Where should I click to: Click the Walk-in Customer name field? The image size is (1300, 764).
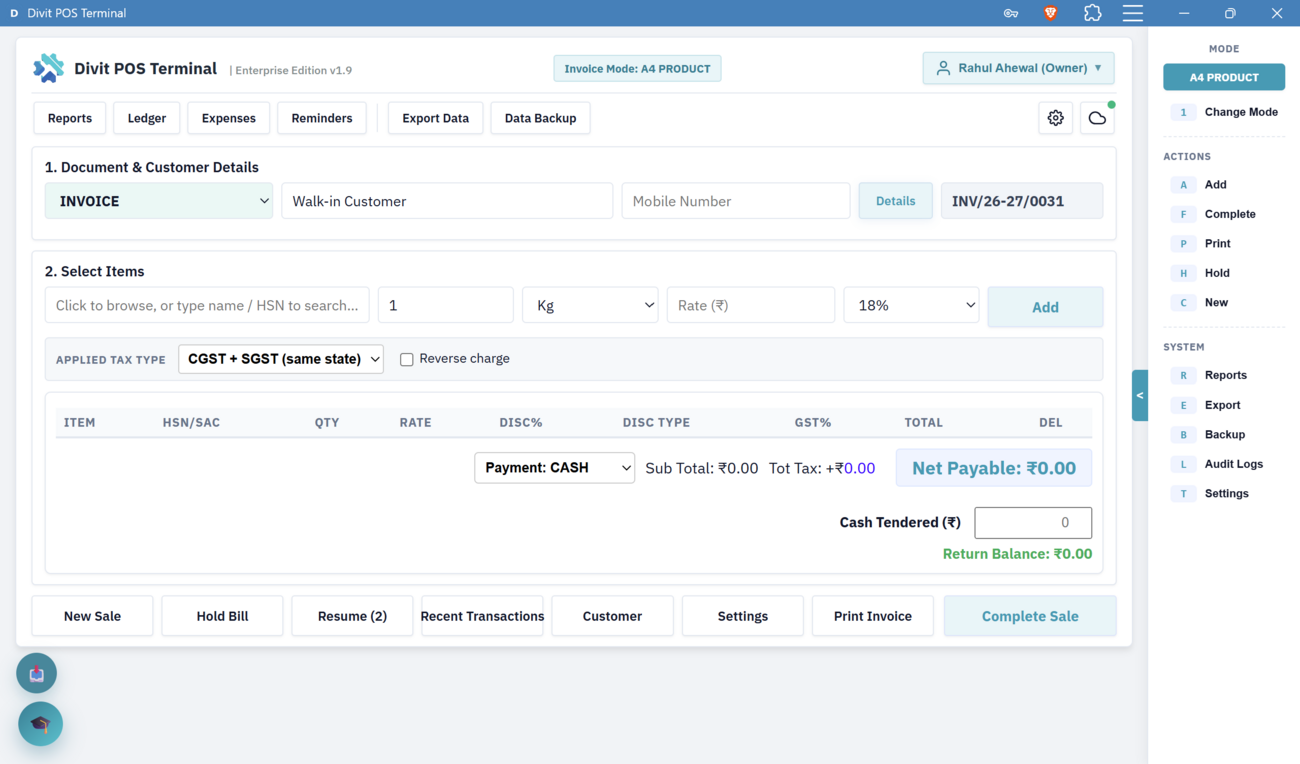(447, 201)
